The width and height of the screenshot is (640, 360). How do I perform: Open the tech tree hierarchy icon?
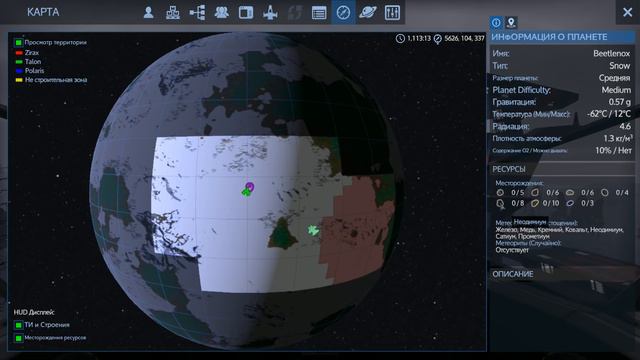click(198, 12)
